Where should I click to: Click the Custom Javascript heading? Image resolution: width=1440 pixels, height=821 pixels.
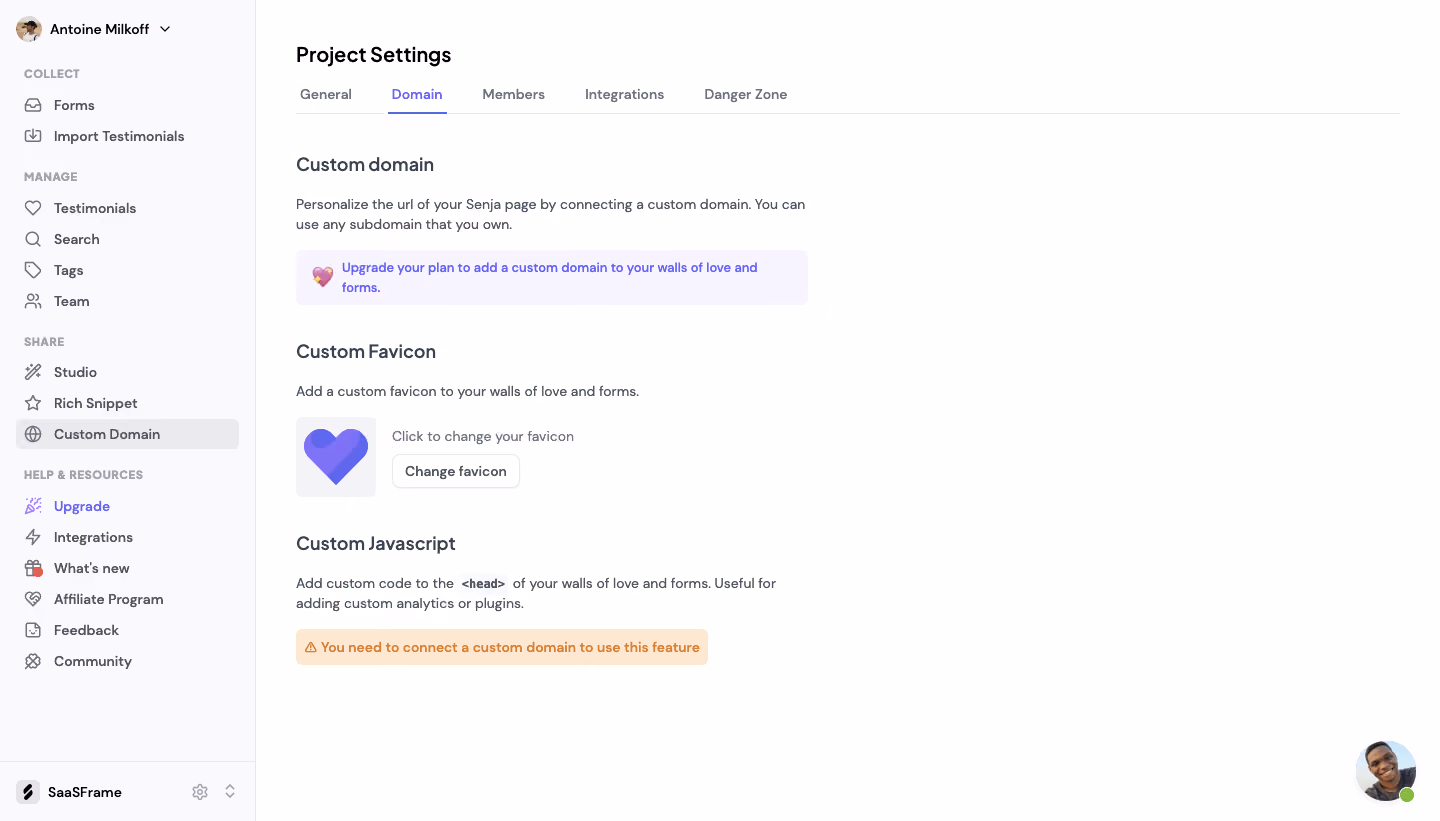click(376, 543)
